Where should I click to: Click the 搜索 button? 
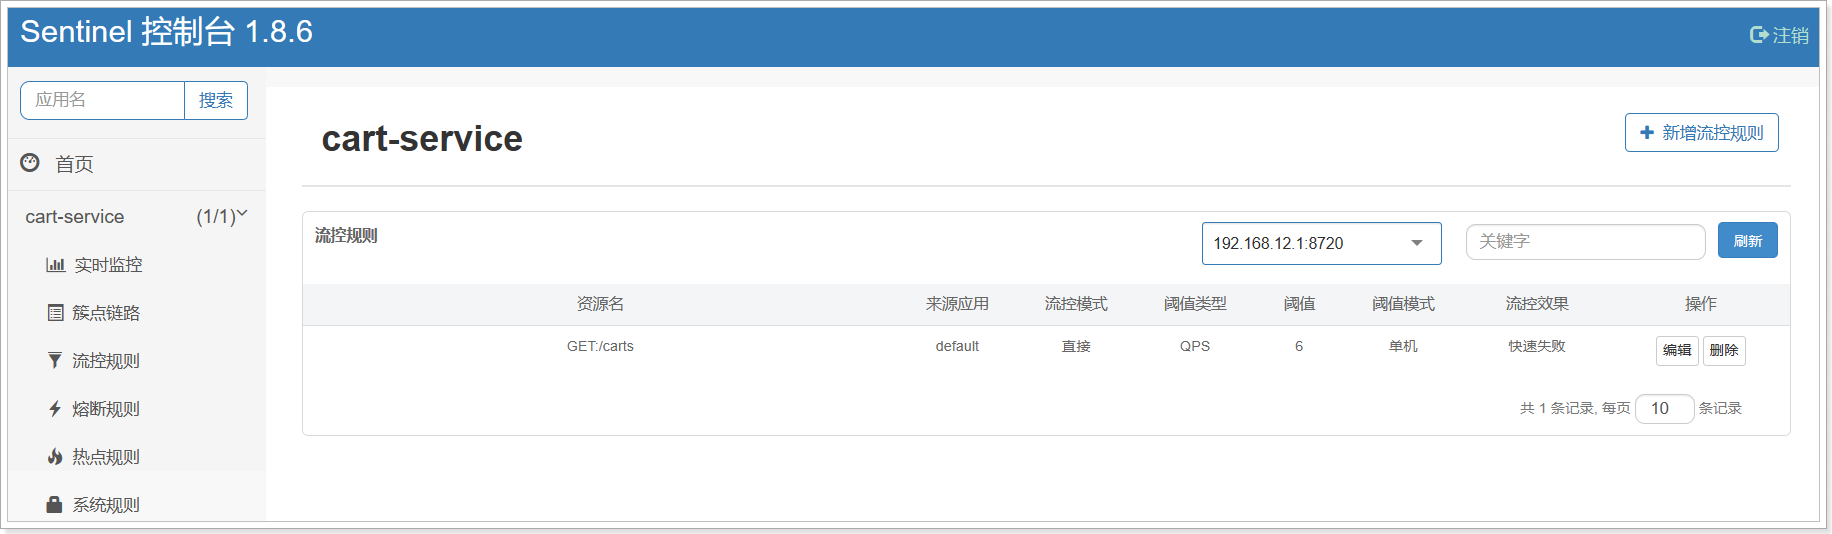coord(216,100)
